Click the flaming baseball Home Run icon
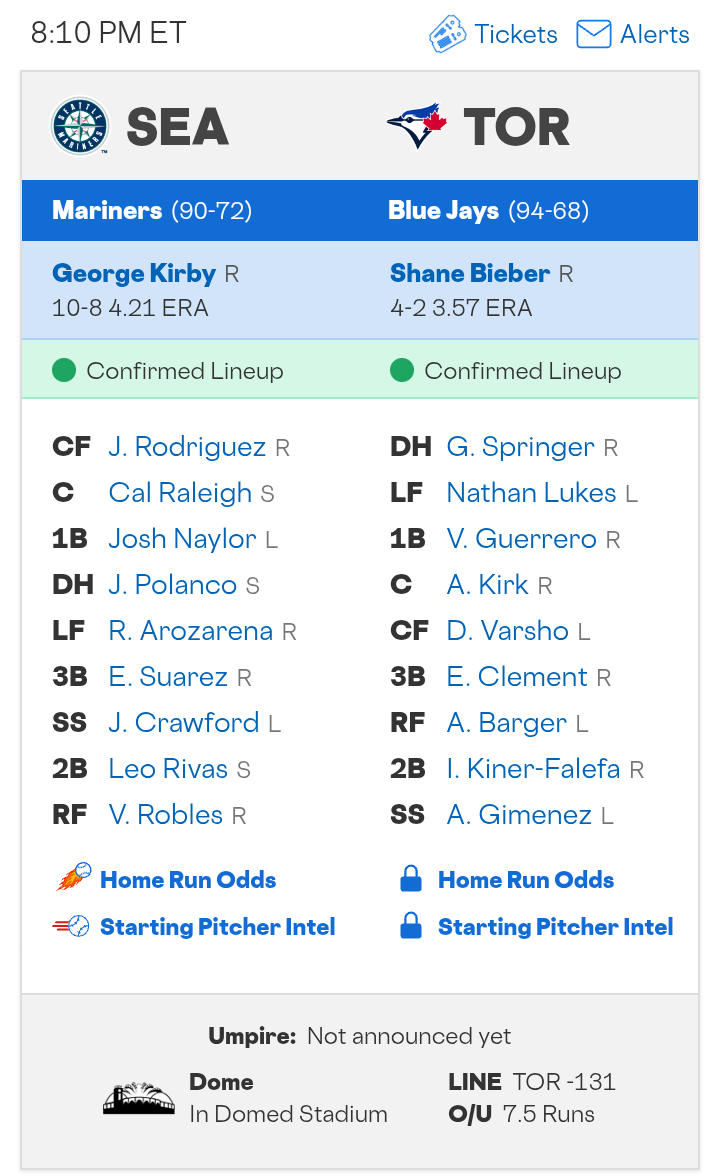This screenshot has height=1176, width=720. point(73,878)
